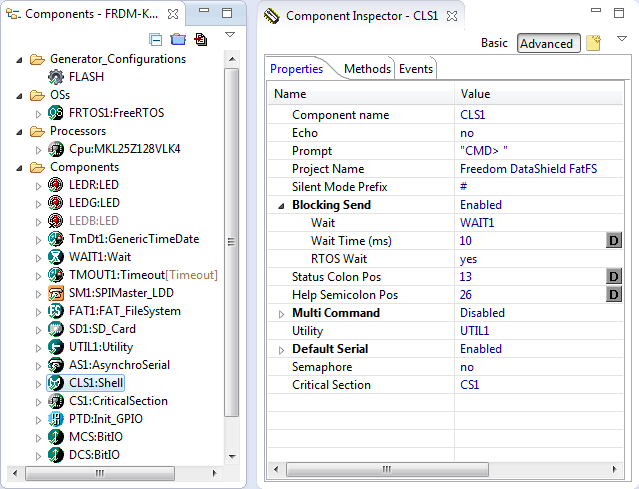Image resolution: width=639 pixels, height=489 pixels.
Task: Select the FRTOS1:FreeRTOS component icon
Action: [x=56, y=113]
